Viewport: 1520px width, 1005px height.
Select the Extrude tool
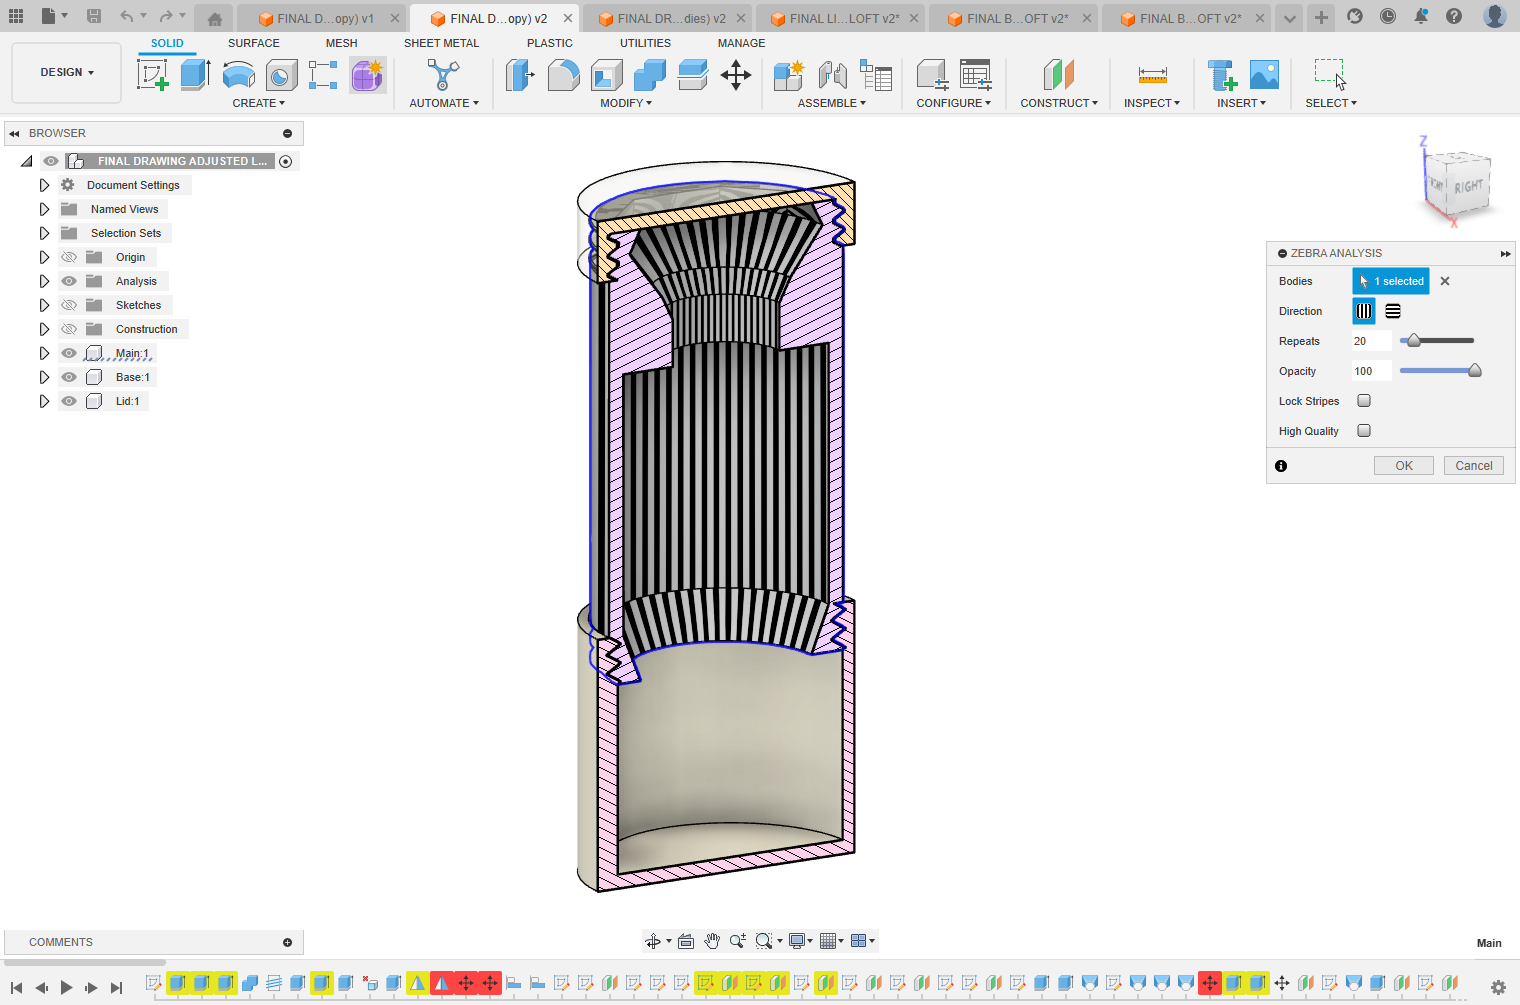pos(195,75)
